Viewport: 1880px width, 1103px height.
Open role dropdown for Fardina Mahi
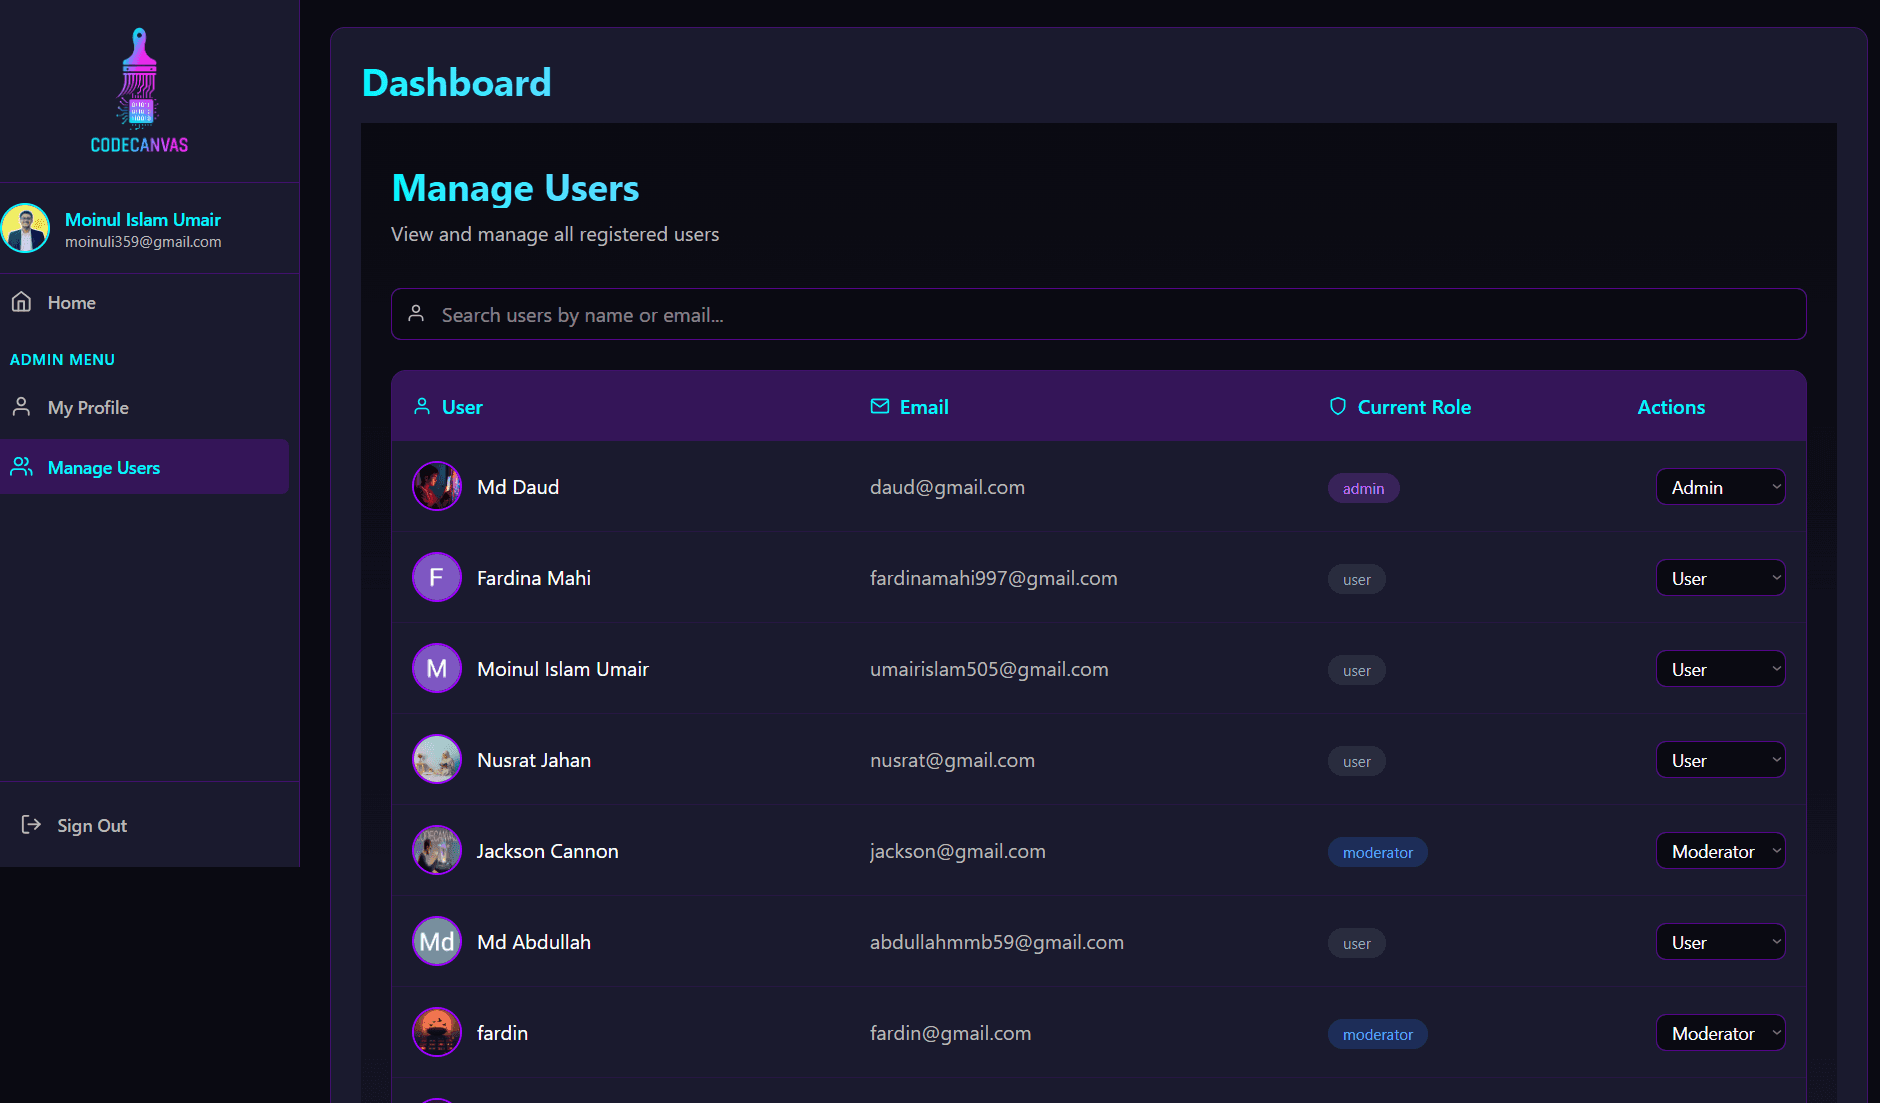coord(1720,579)
